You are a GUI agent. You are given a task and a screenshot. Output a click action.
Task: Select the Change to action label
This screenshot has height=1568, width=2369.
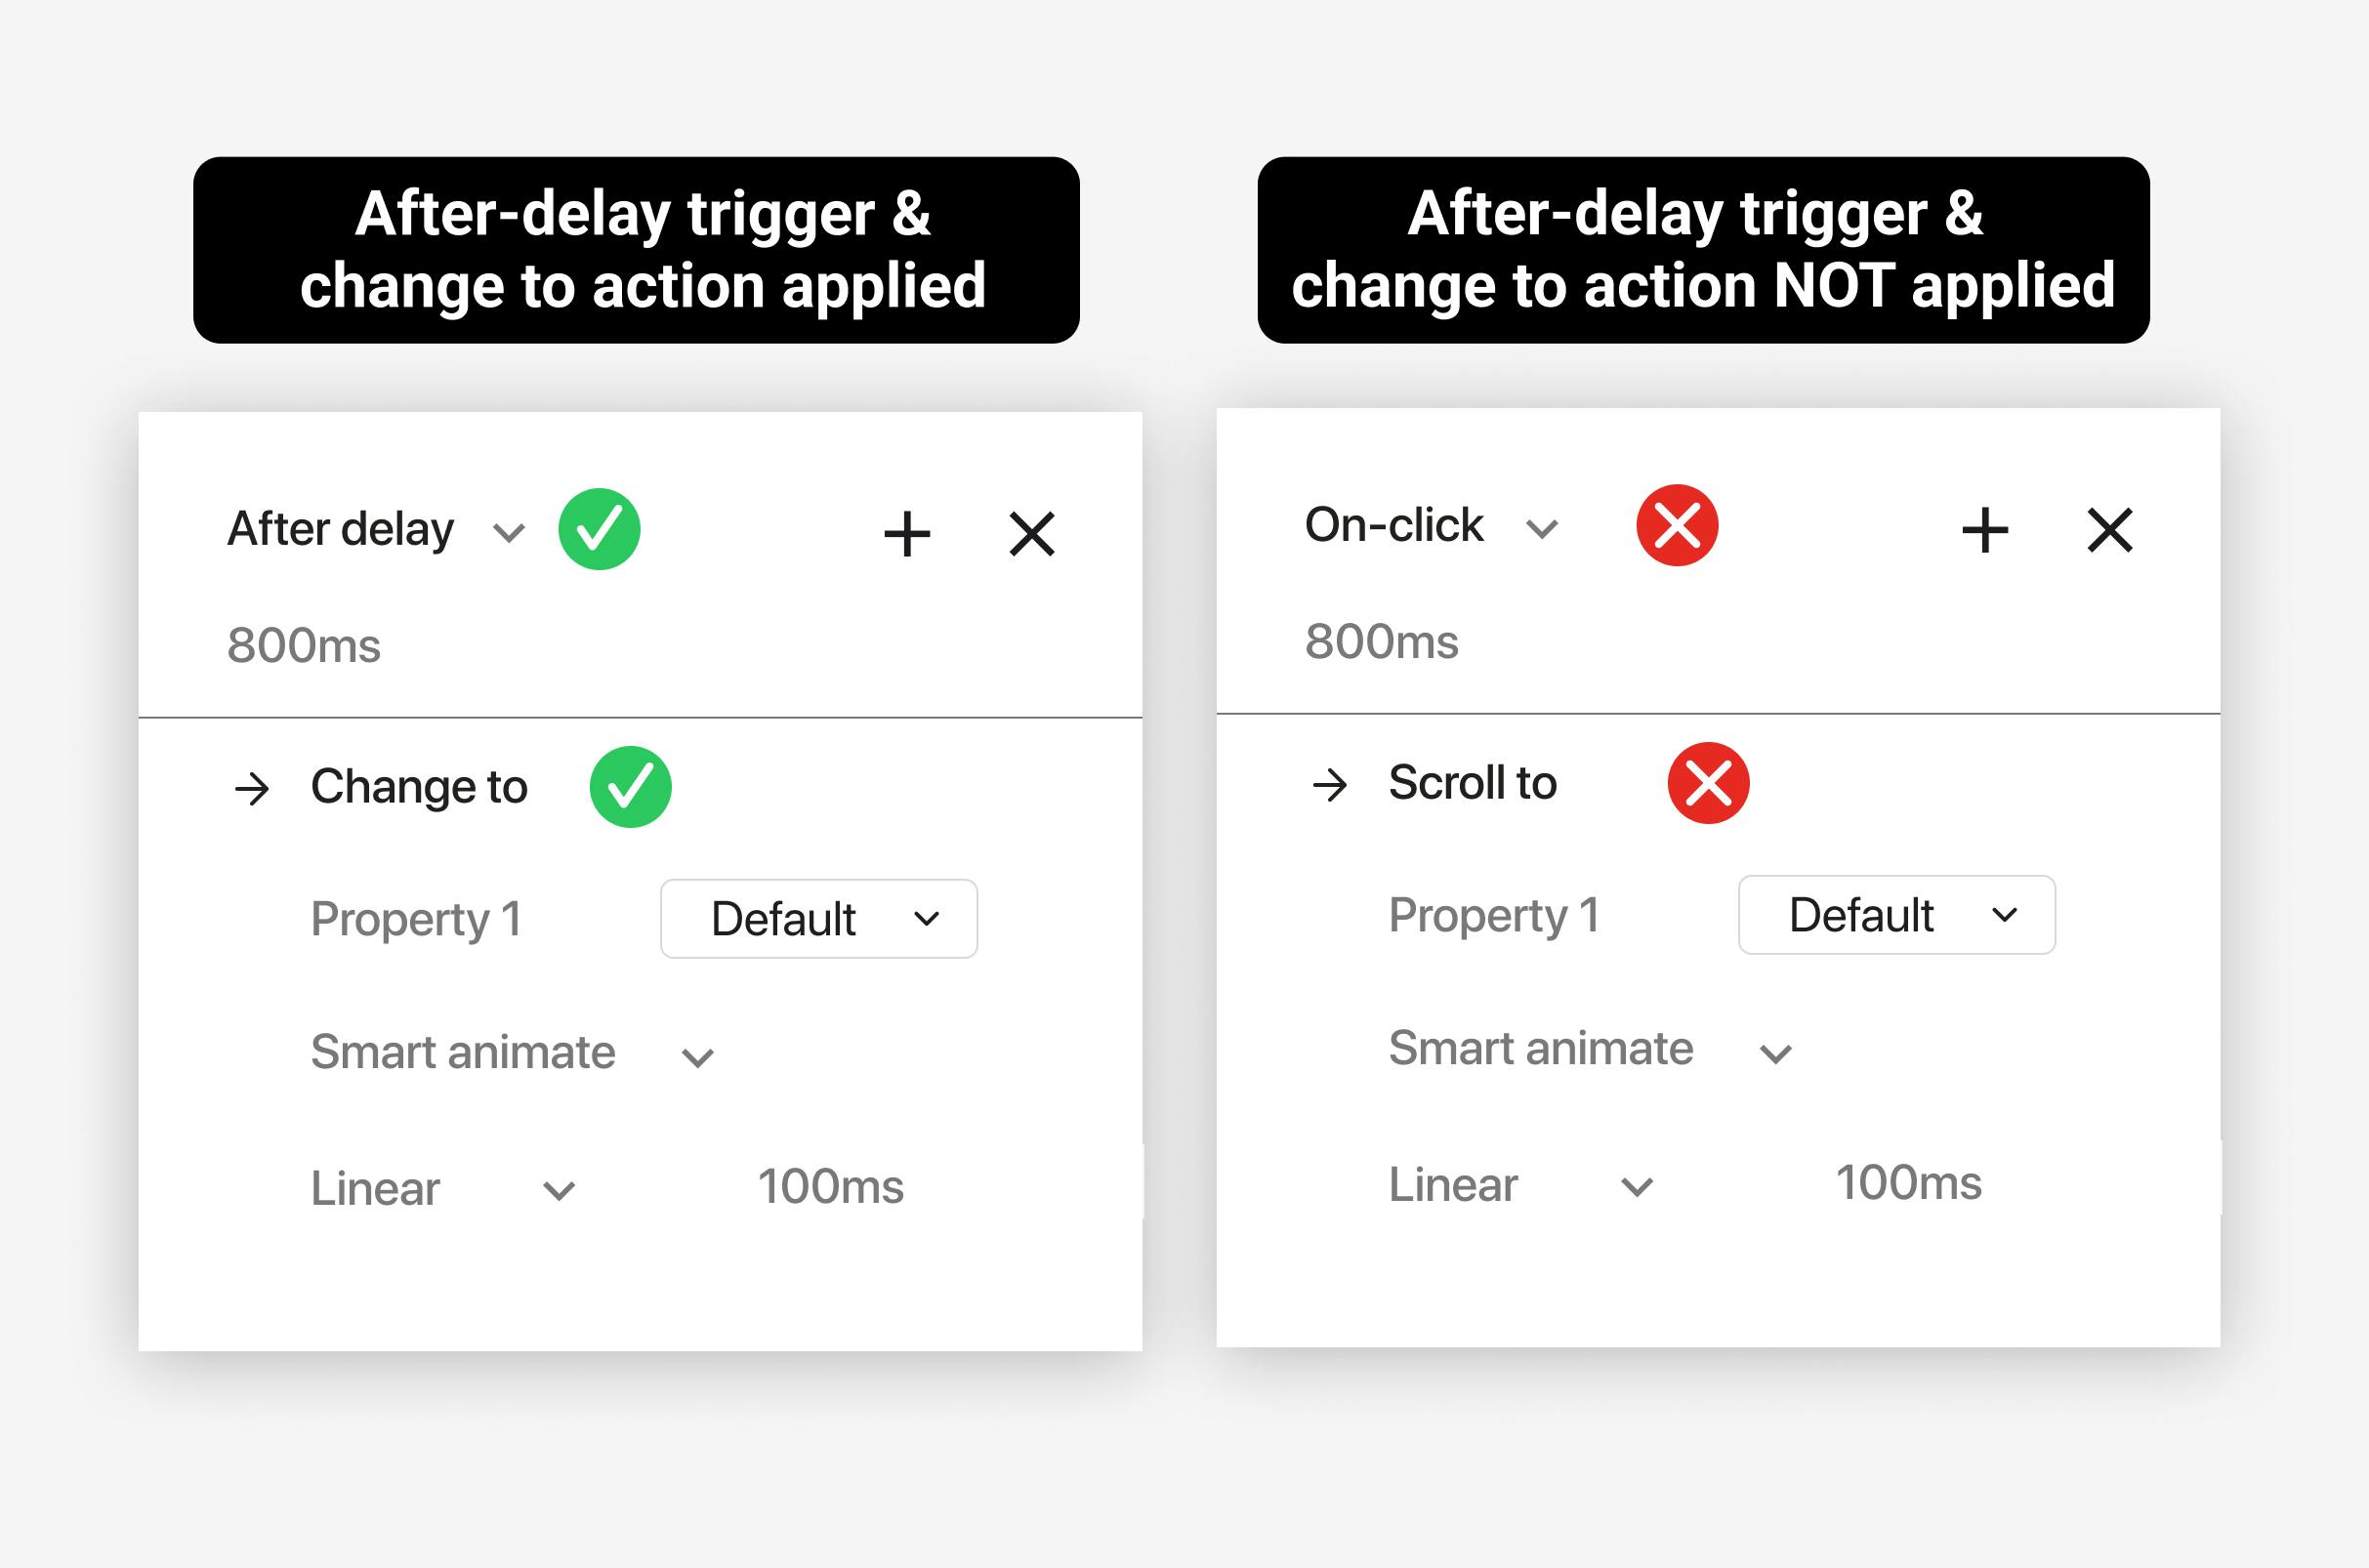point(419,787)
